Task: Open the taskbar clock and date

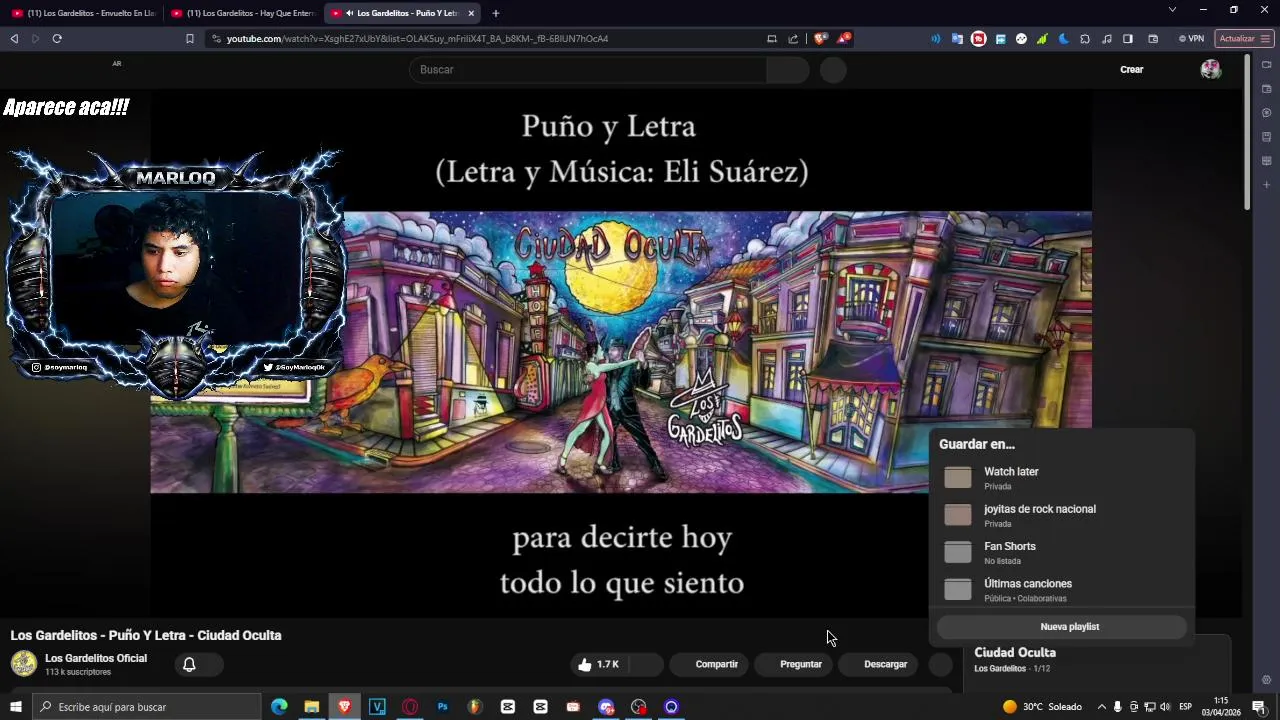Action: pos(1221,707)
